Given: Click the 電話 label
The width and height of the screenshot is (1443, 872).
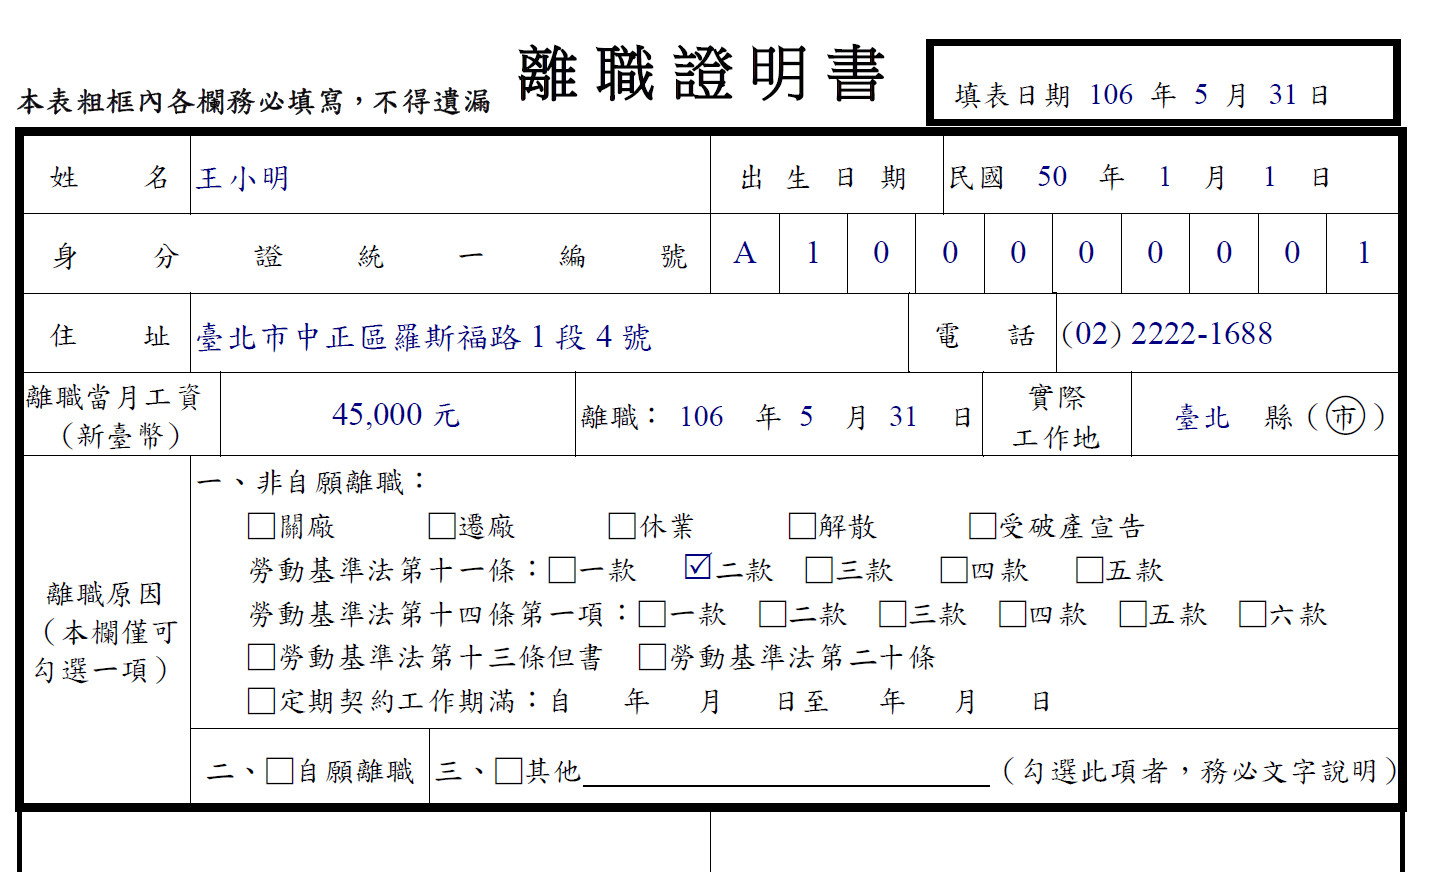Looking at the screenshot, I should click(985, 336).
